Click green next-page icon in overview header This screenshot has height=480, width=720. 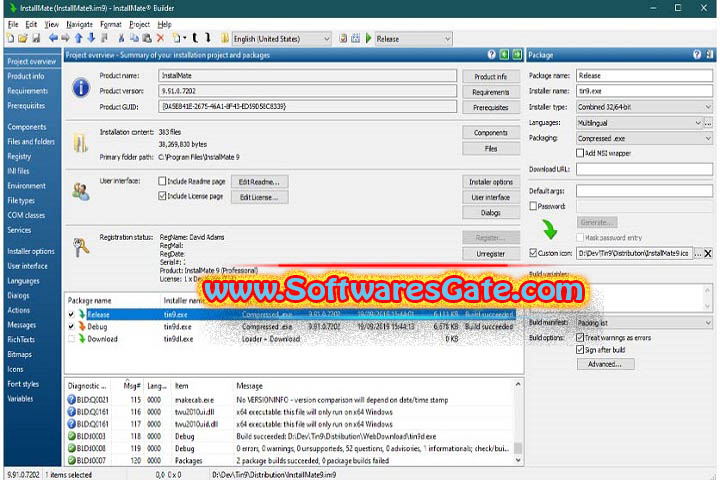(517, 55)
